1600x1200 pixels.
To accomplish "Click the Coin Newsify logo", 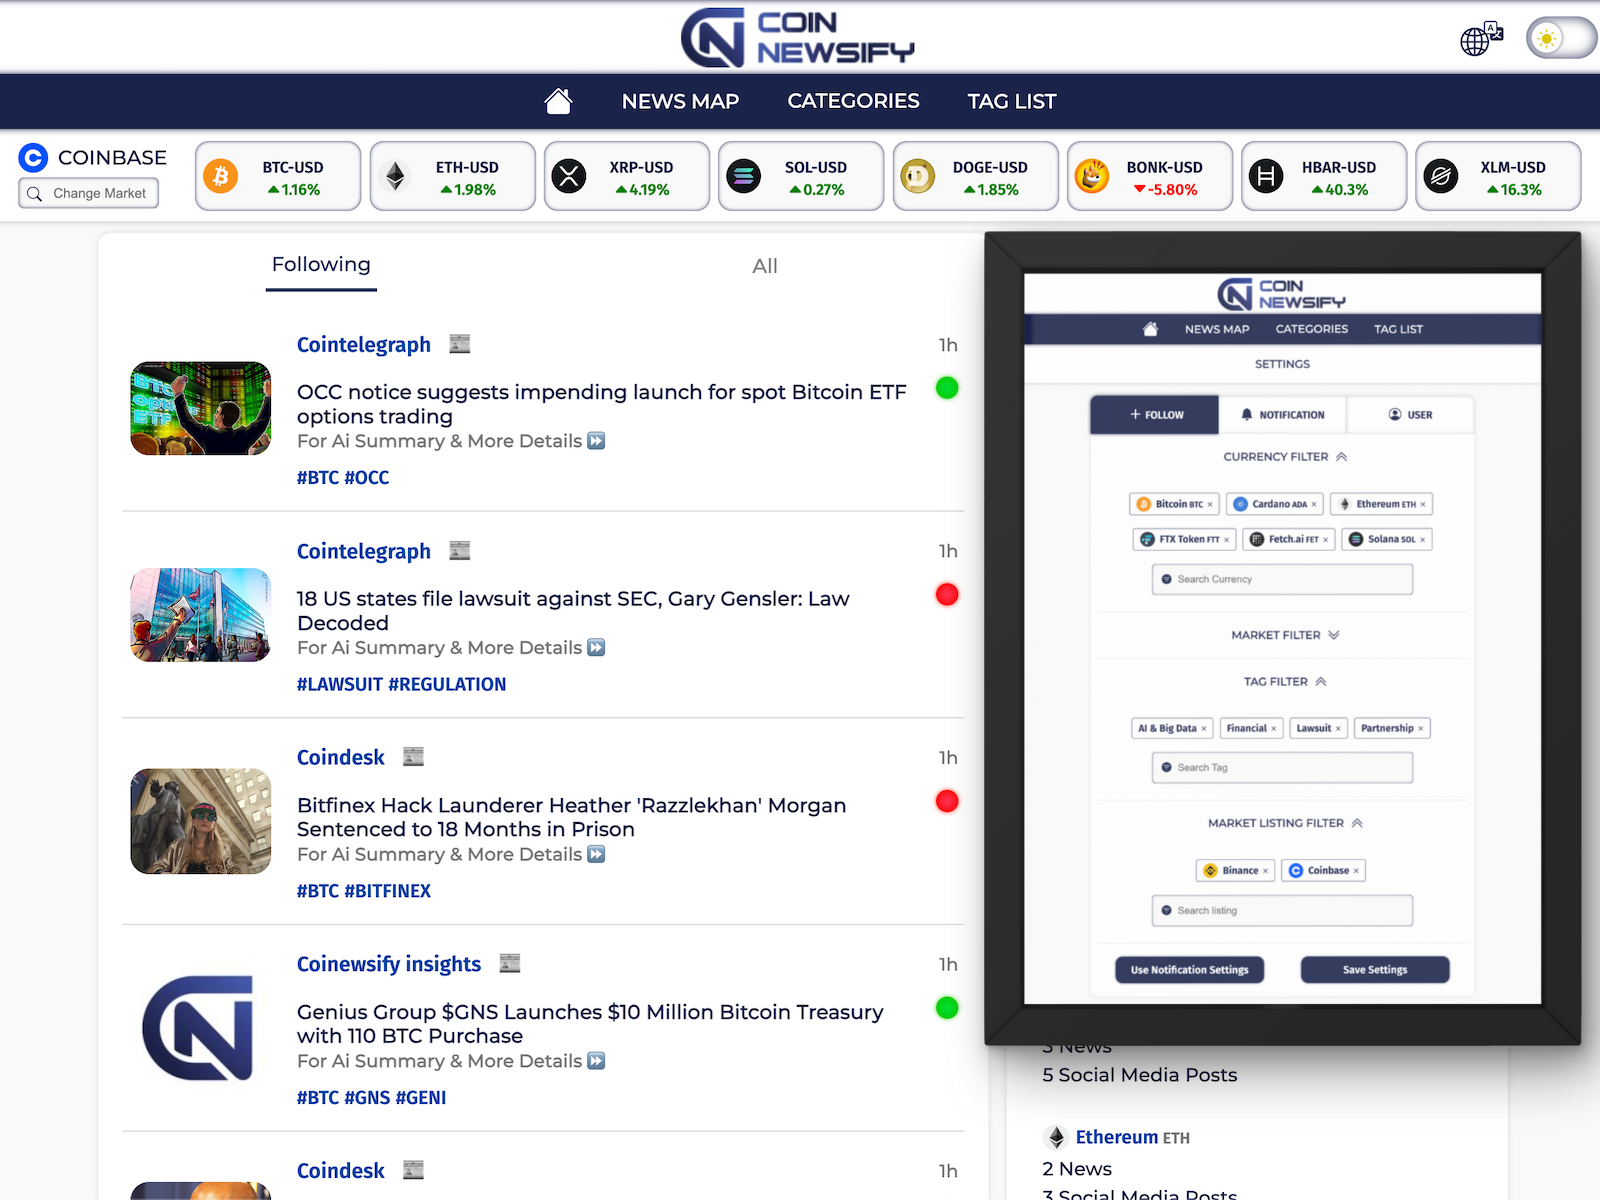I will click(797, 38).
